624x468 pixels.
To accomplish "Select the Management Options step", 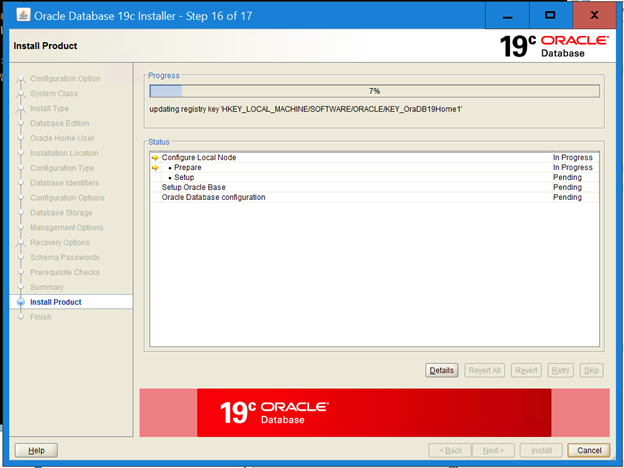I will point(66,228).
